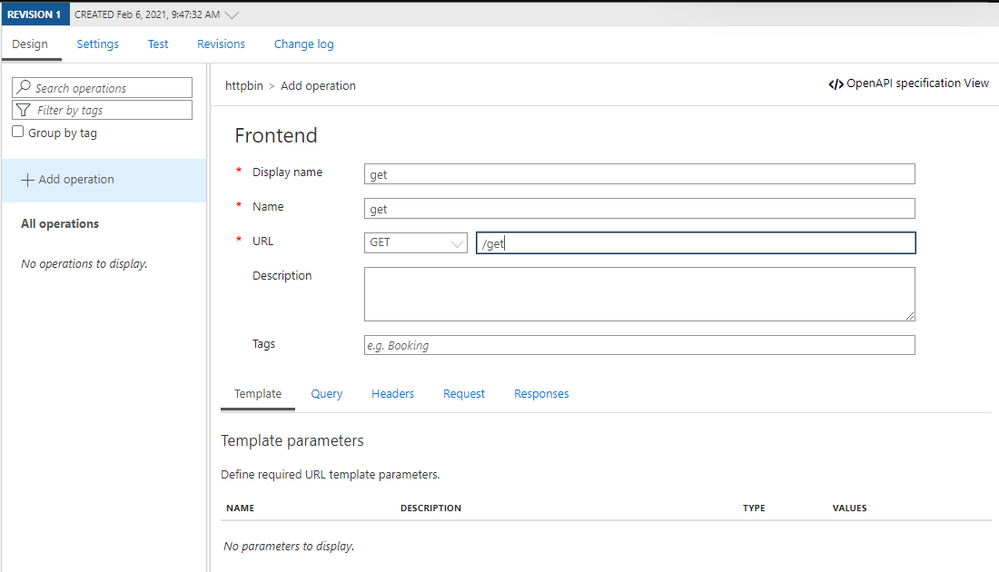
Task: Click the plus icon beside Add operation
Action: pyautogui.click(x=27, y=180)
